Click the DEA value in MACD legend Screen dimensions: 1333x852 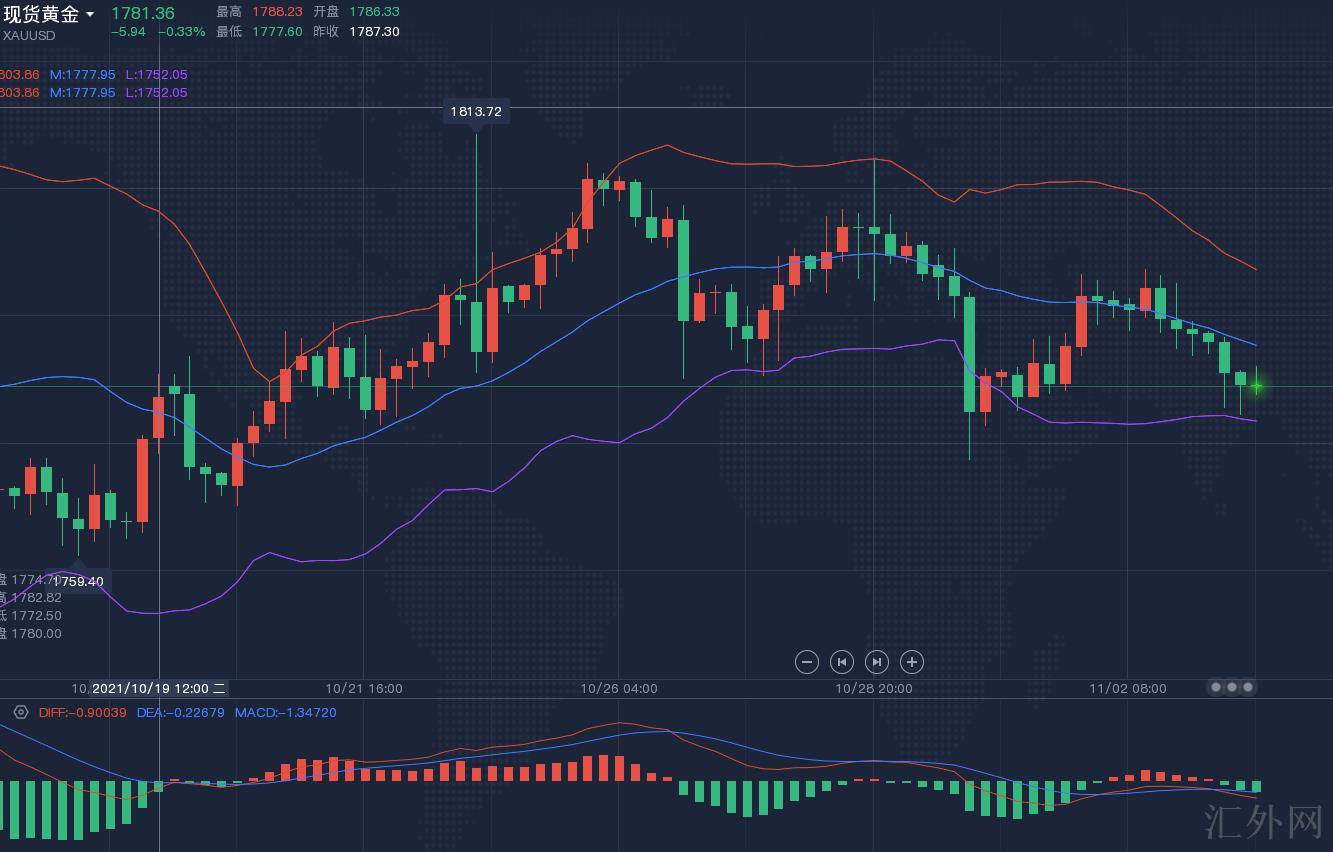click(180, 713)
